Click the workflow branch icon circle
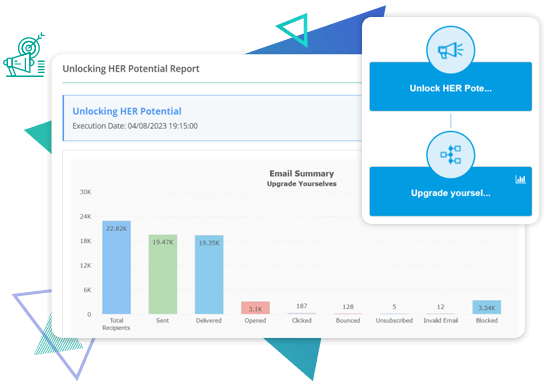Image resolution: width=550 pixels, height=384 pixels. (450, 155)
